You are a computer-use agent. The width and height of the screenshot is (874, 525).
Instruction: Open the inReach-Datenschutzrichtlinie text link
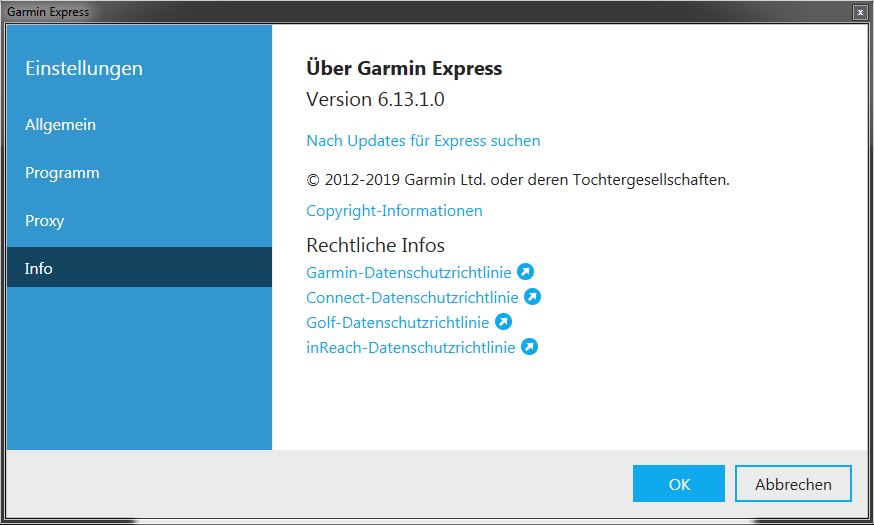[410, 347]
